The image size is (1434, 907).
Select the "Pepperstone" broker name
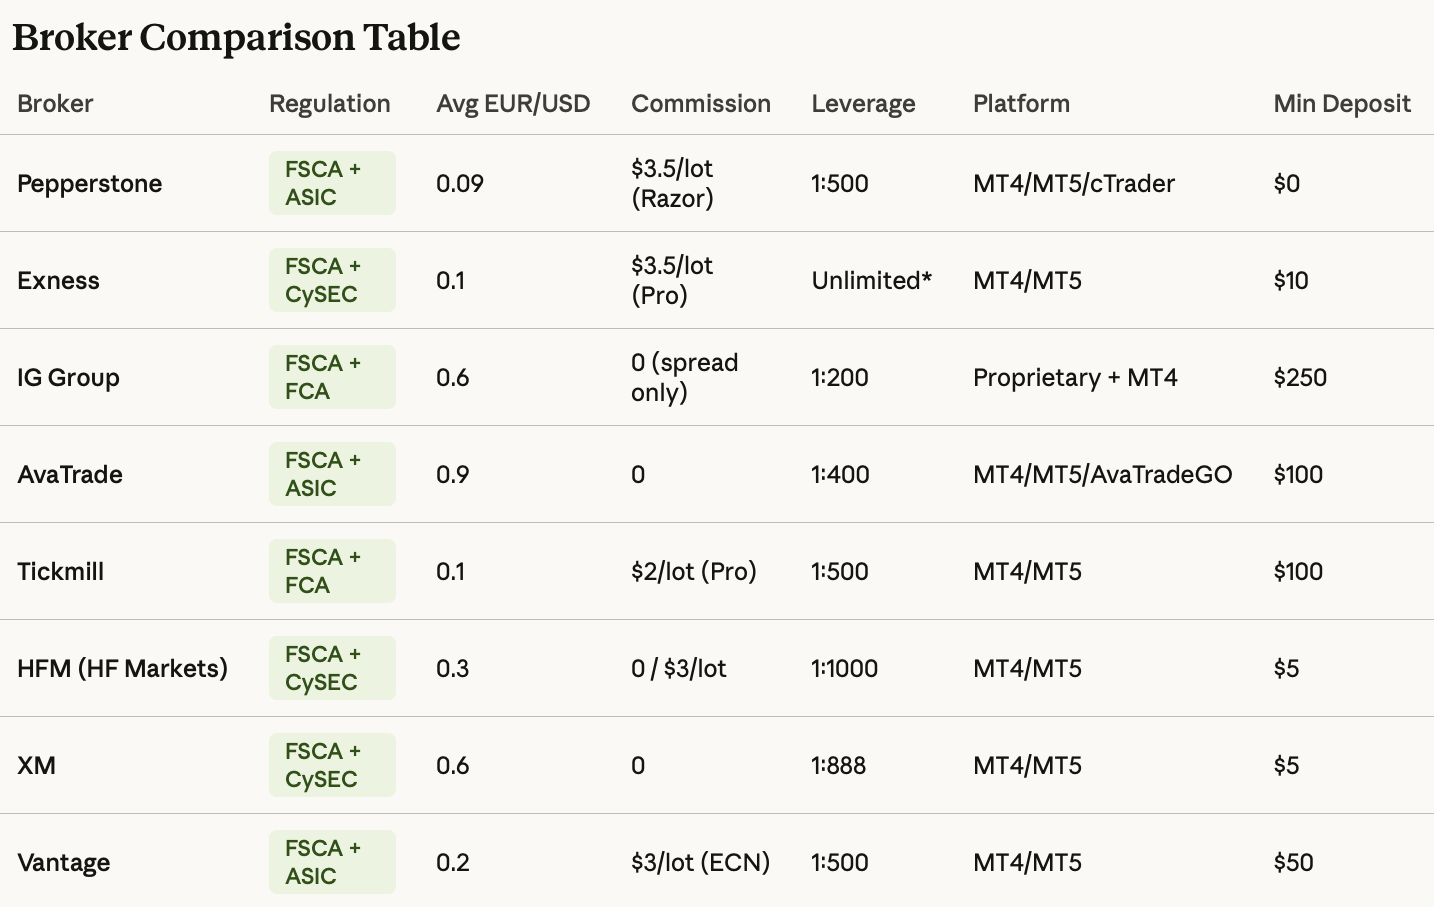pos(90,184)
